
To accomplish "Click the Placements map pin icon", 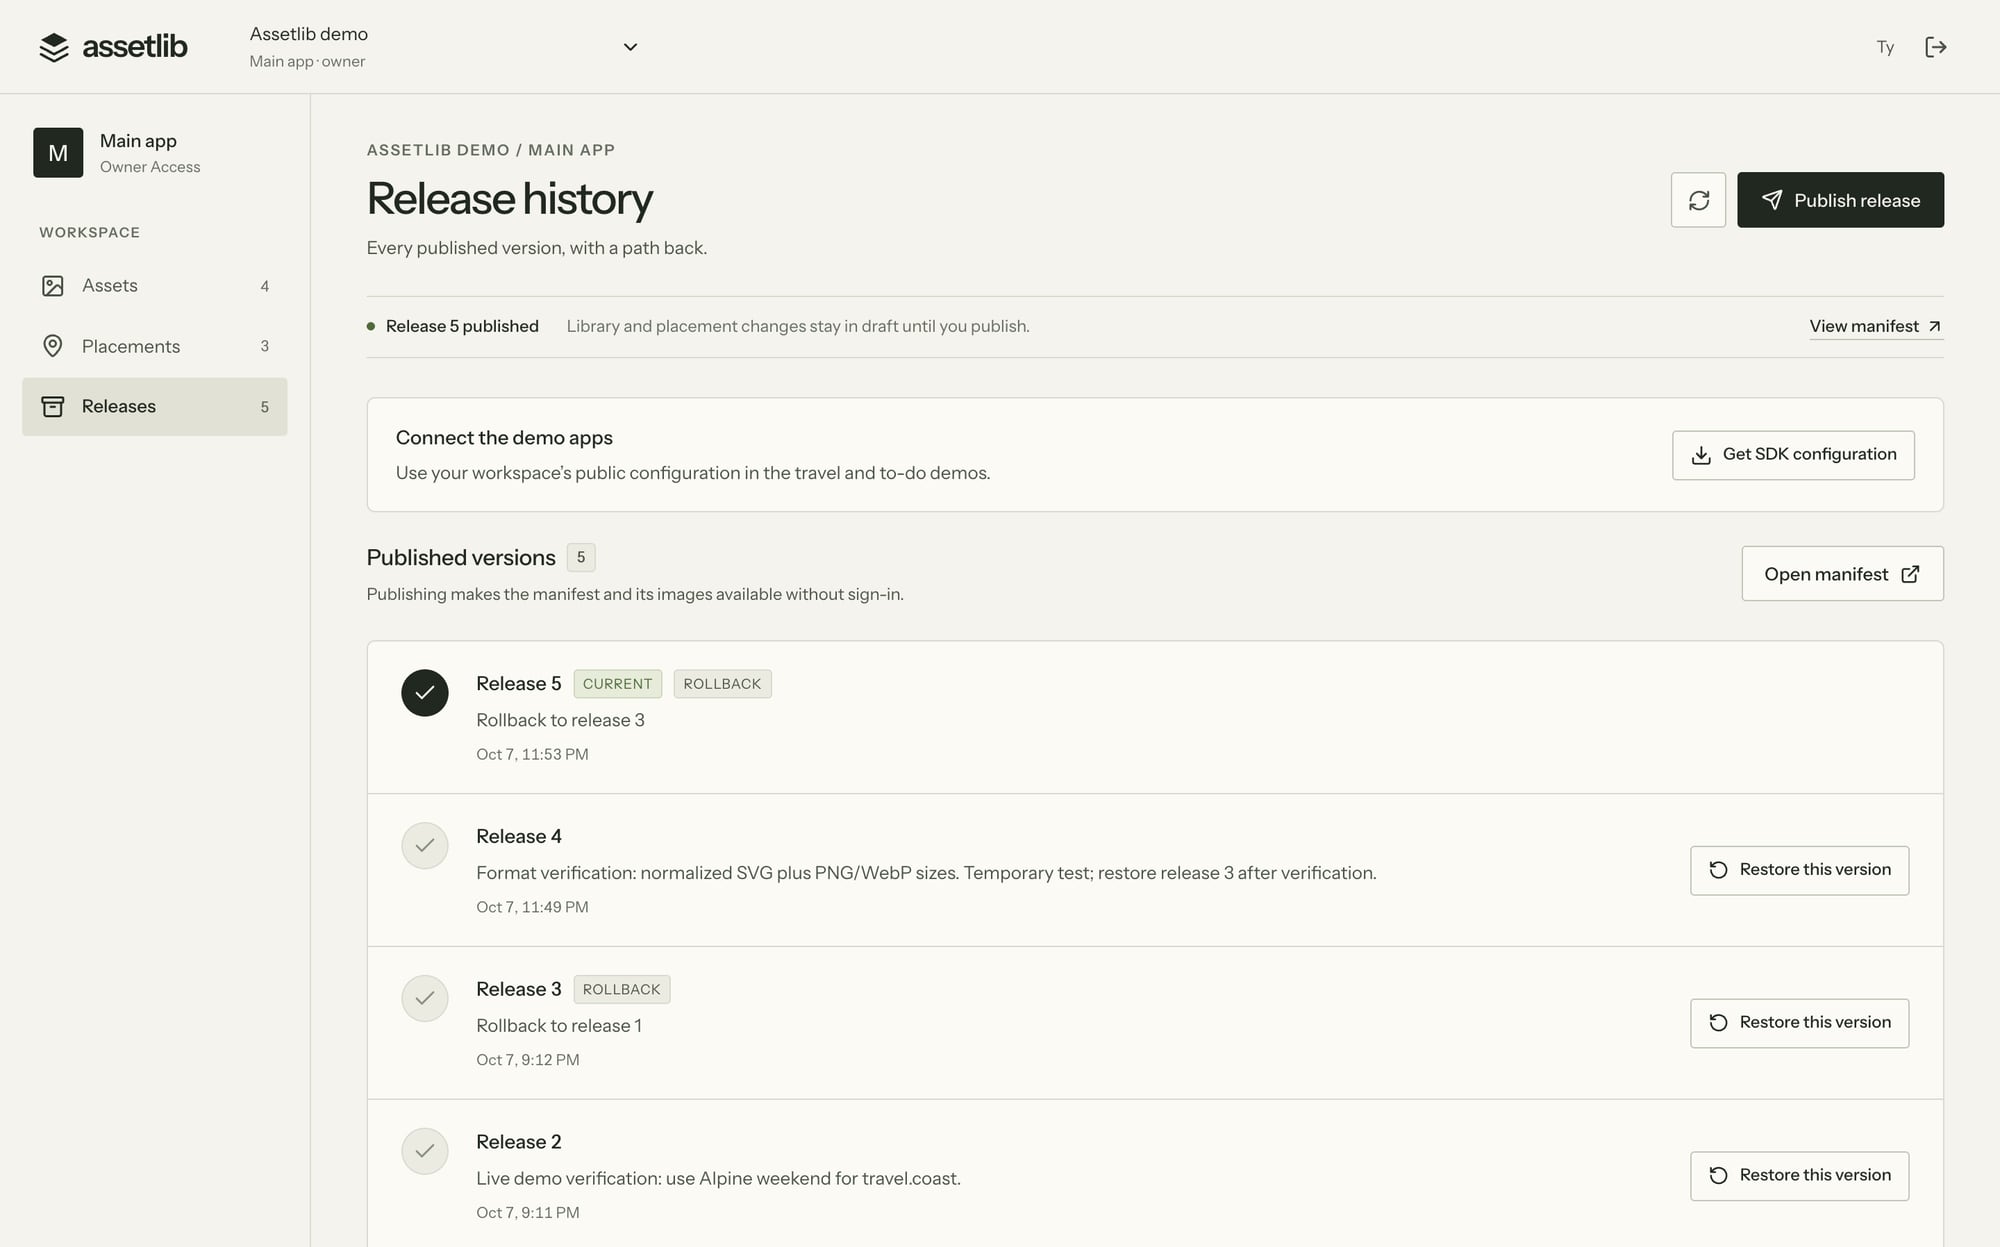I will coord(53,346).
